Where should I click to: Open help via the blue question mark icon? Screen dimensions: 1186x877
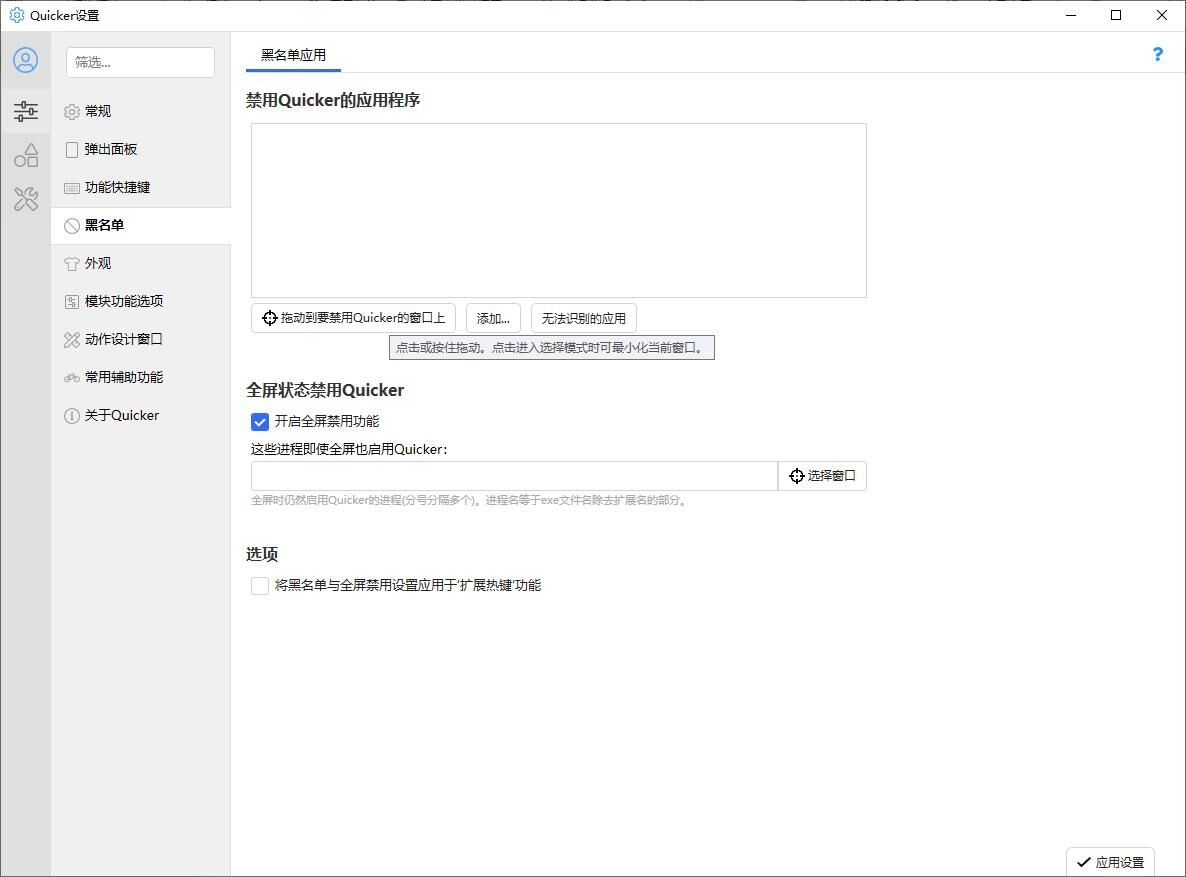(x=1157, y=54)
